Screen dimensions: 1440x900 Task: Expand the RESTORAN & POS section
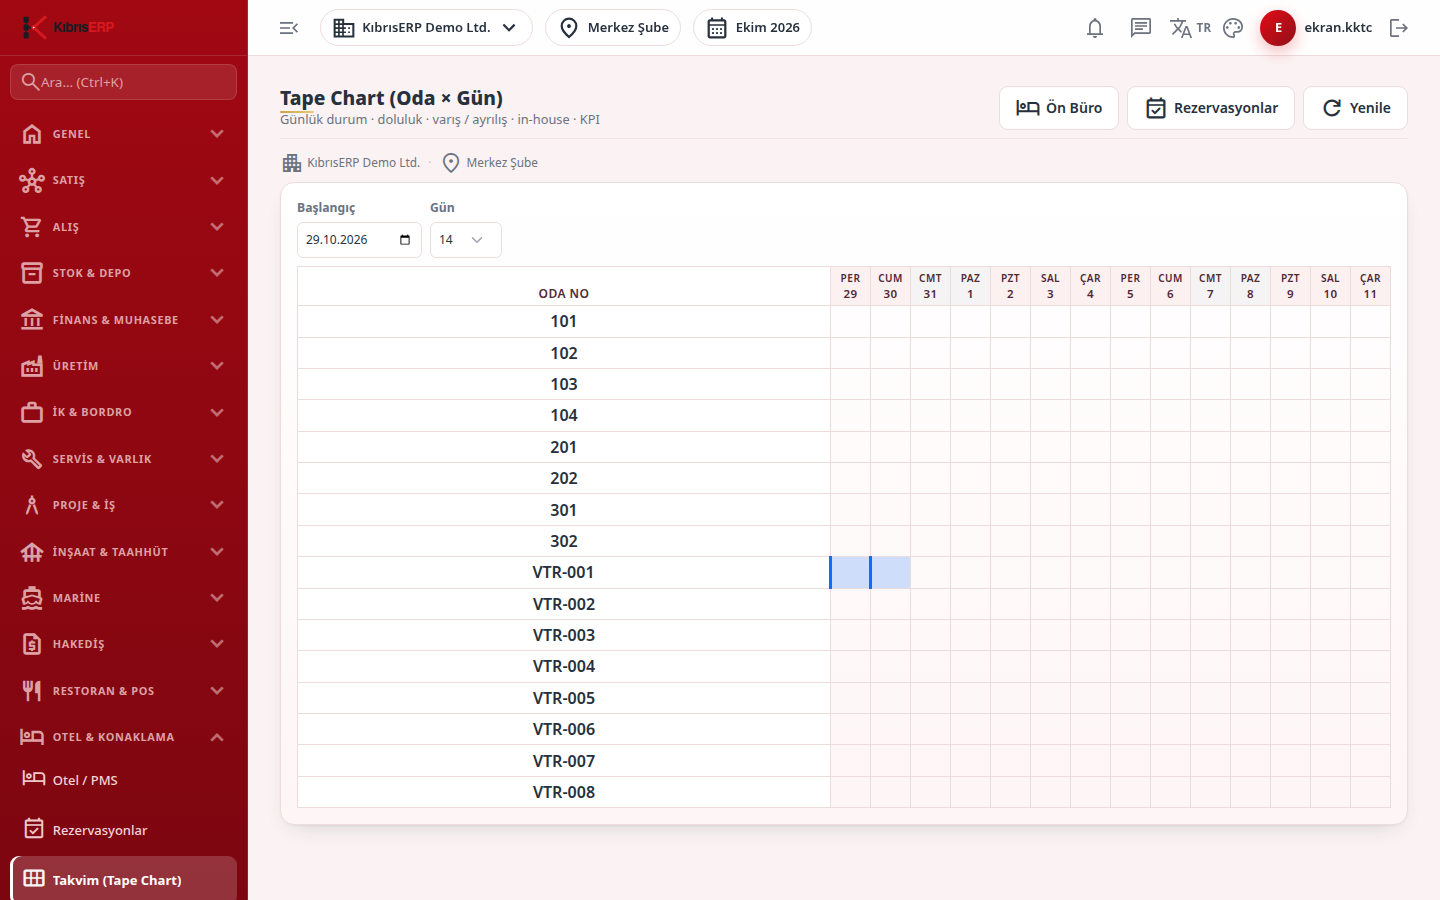coord(124,691)
